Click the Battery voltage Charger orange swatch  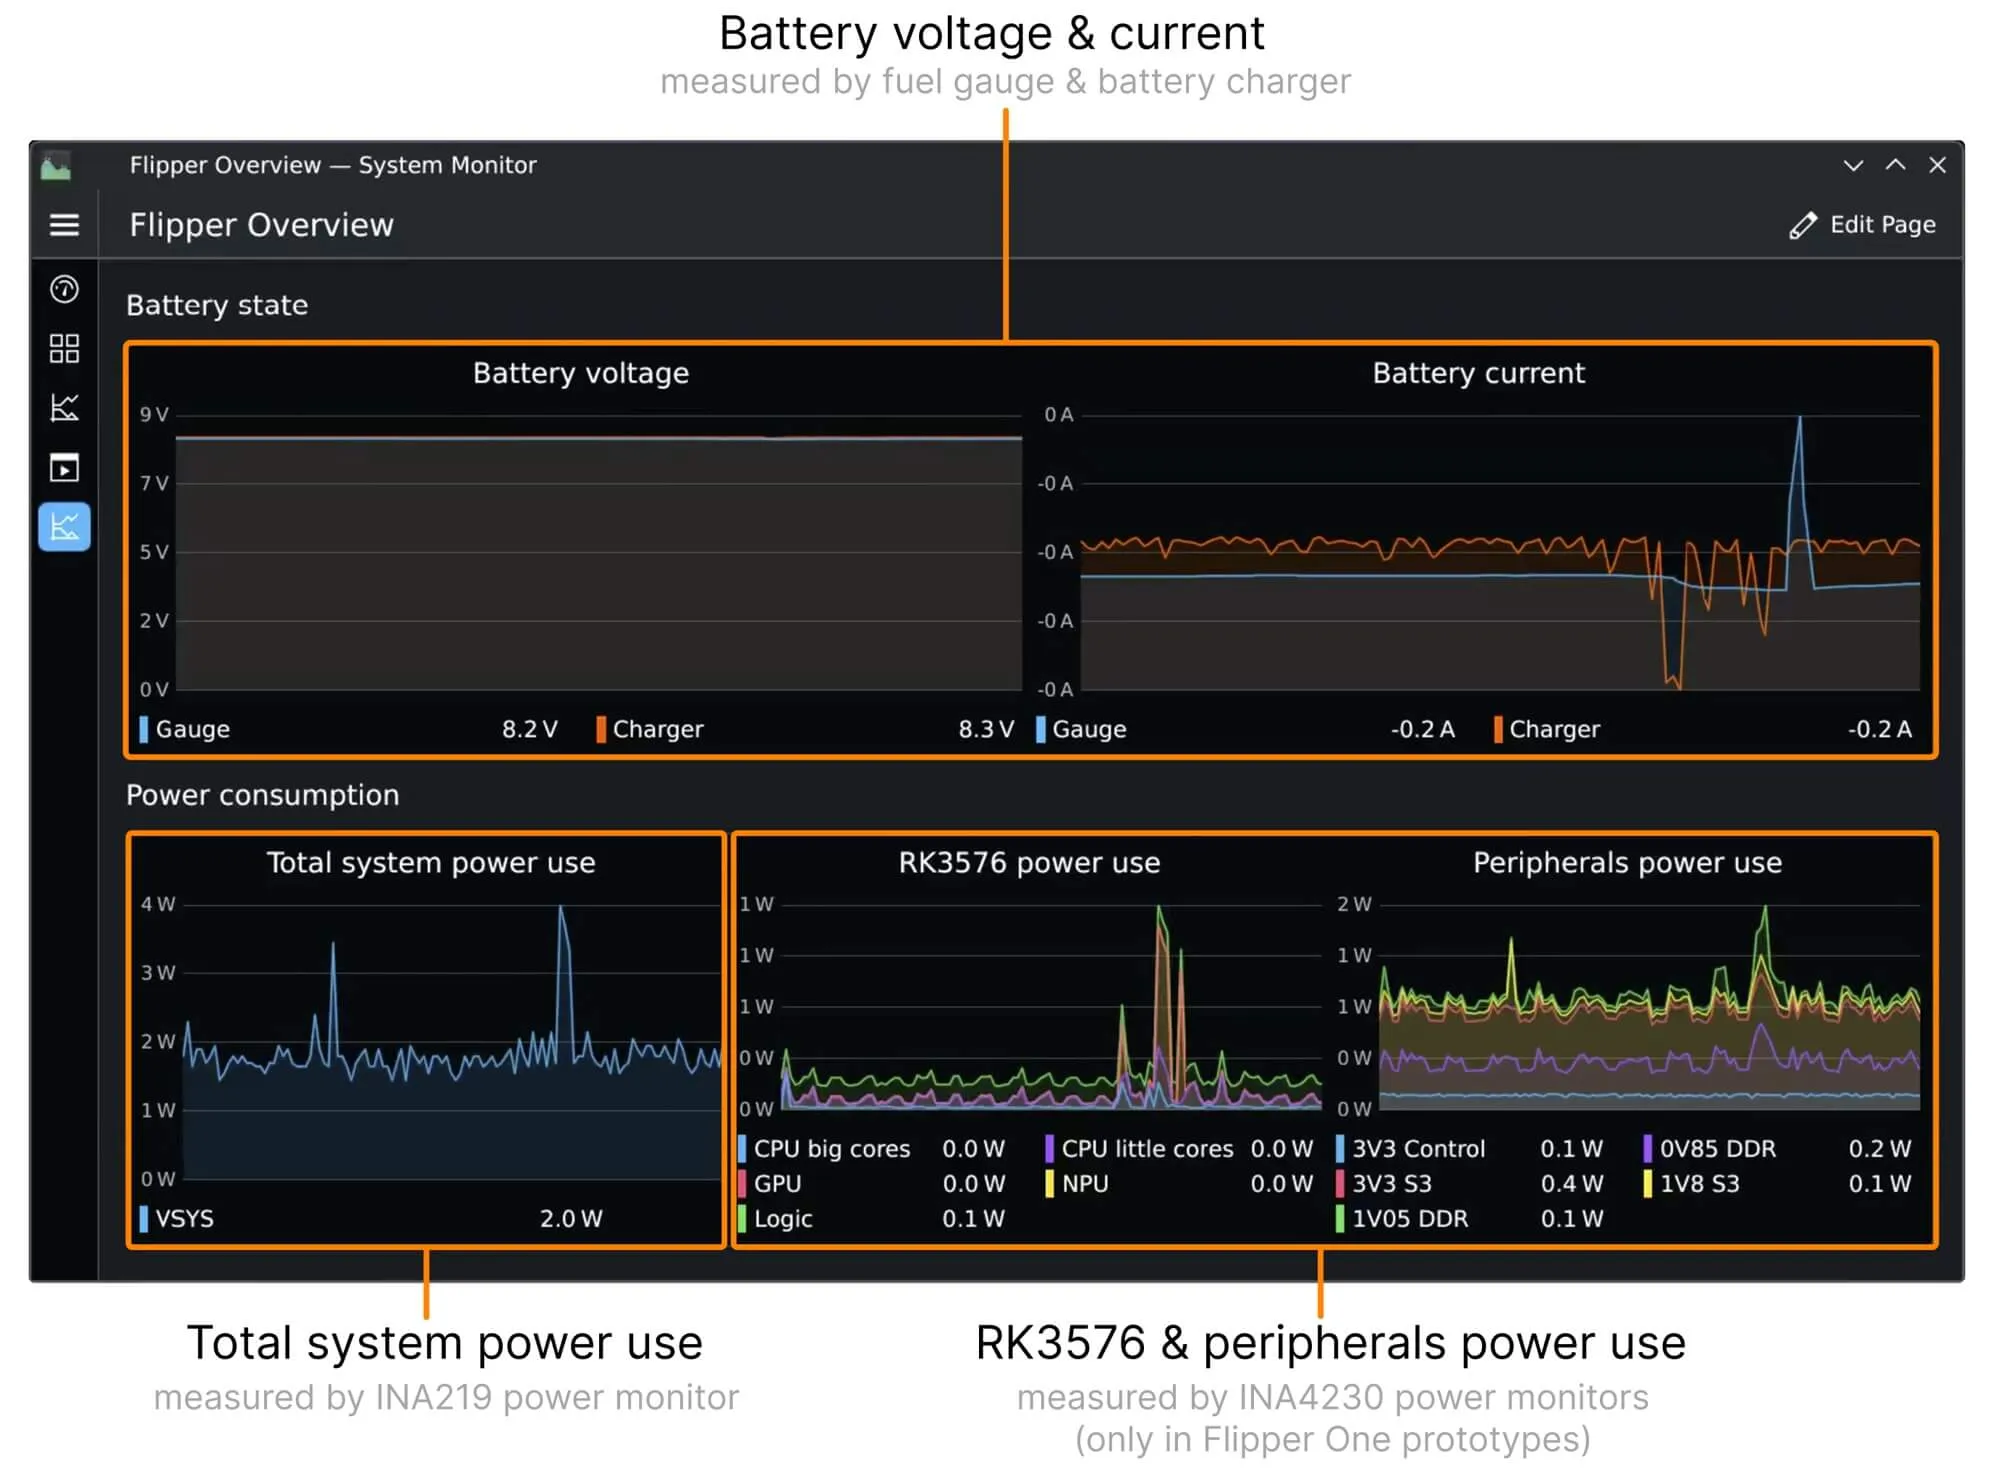601,729
